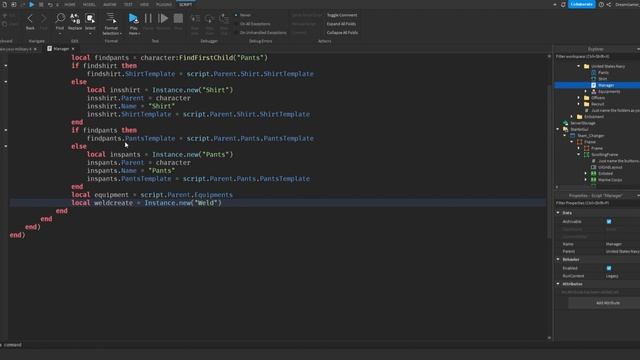640x360 pixels.
Task: Open the HOME ribbon tab
Action: click(x=70, y=4)
